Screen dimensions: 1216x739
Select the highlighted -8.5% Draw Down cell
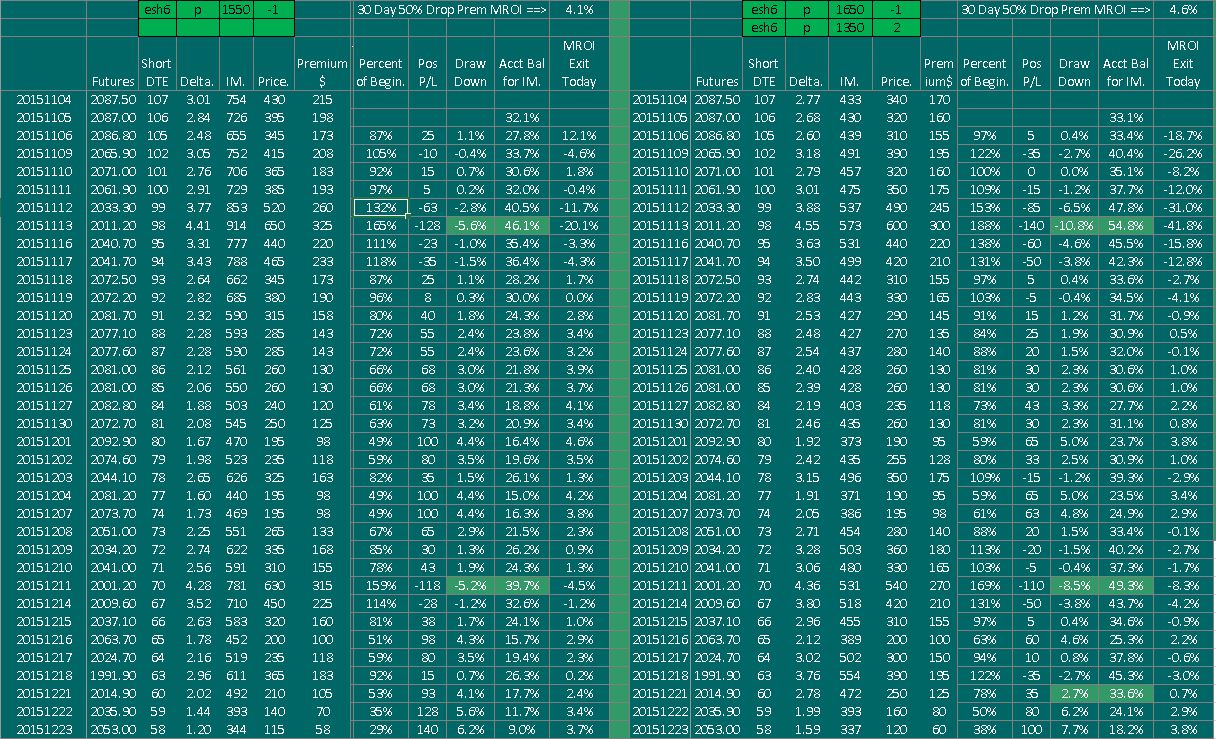[x=1074, y=585]
